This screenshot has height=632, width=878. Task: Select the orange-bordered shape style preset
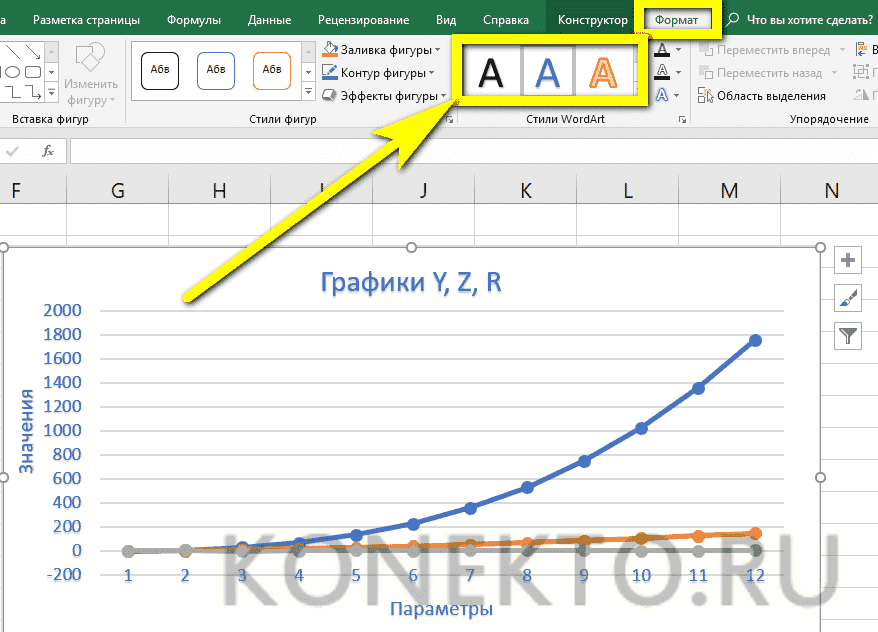270,70
